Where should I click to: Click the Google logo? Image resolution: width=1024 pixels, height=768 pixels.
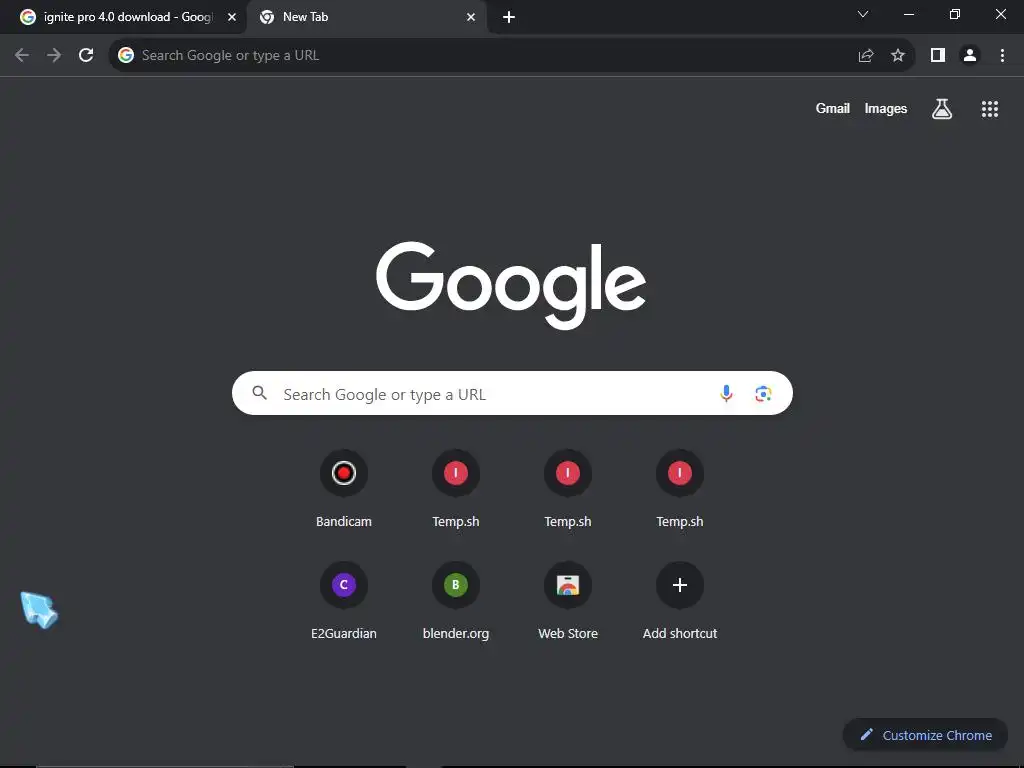coord(511,285)
